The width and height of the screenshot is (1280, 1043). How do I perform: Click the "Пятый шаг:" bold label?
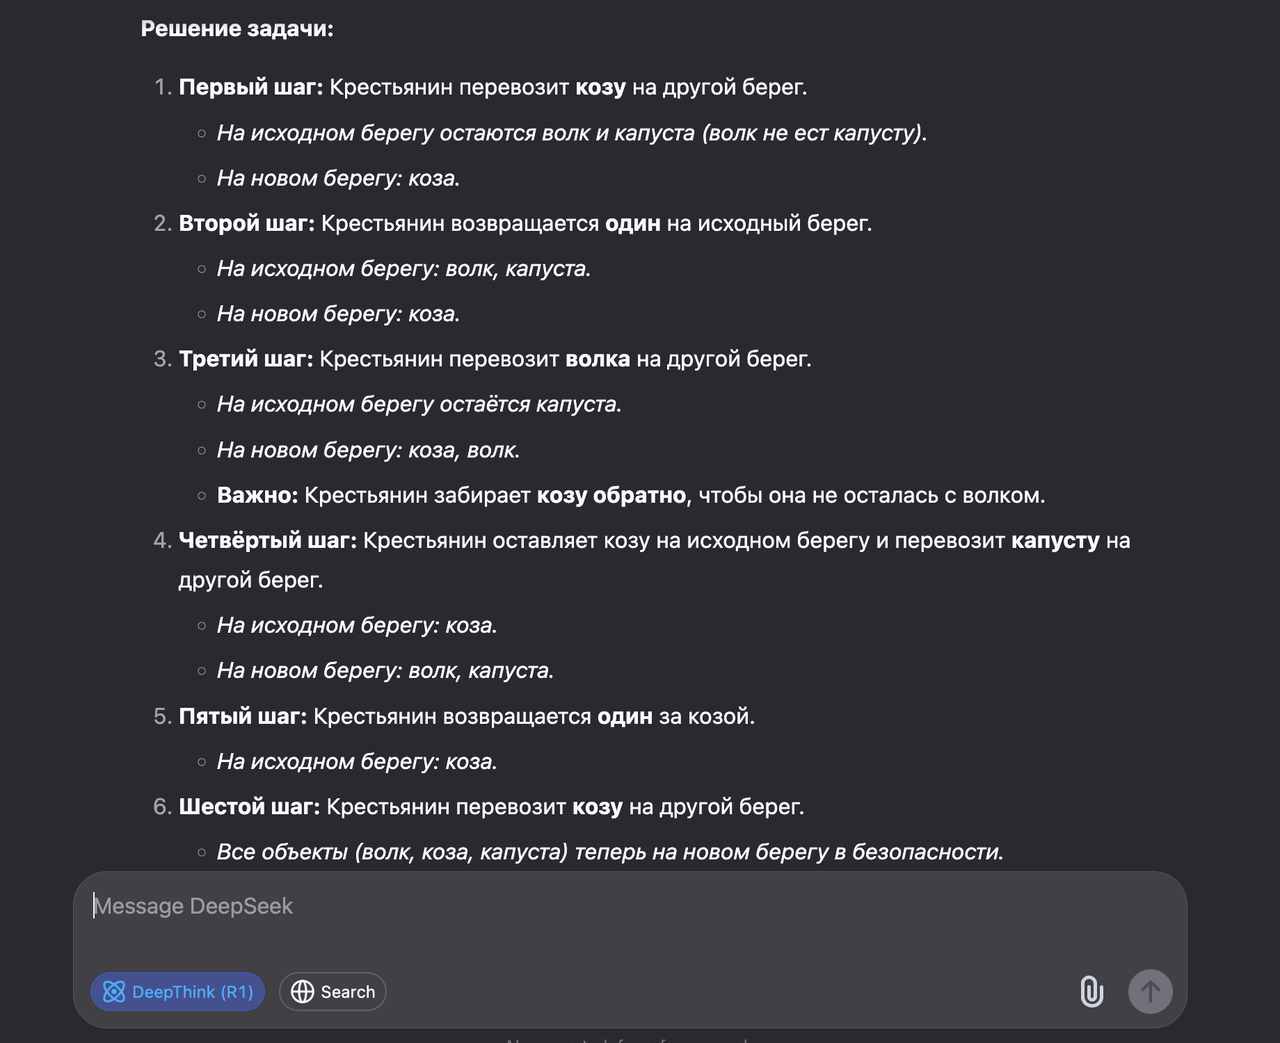click(x=243, y=716)
